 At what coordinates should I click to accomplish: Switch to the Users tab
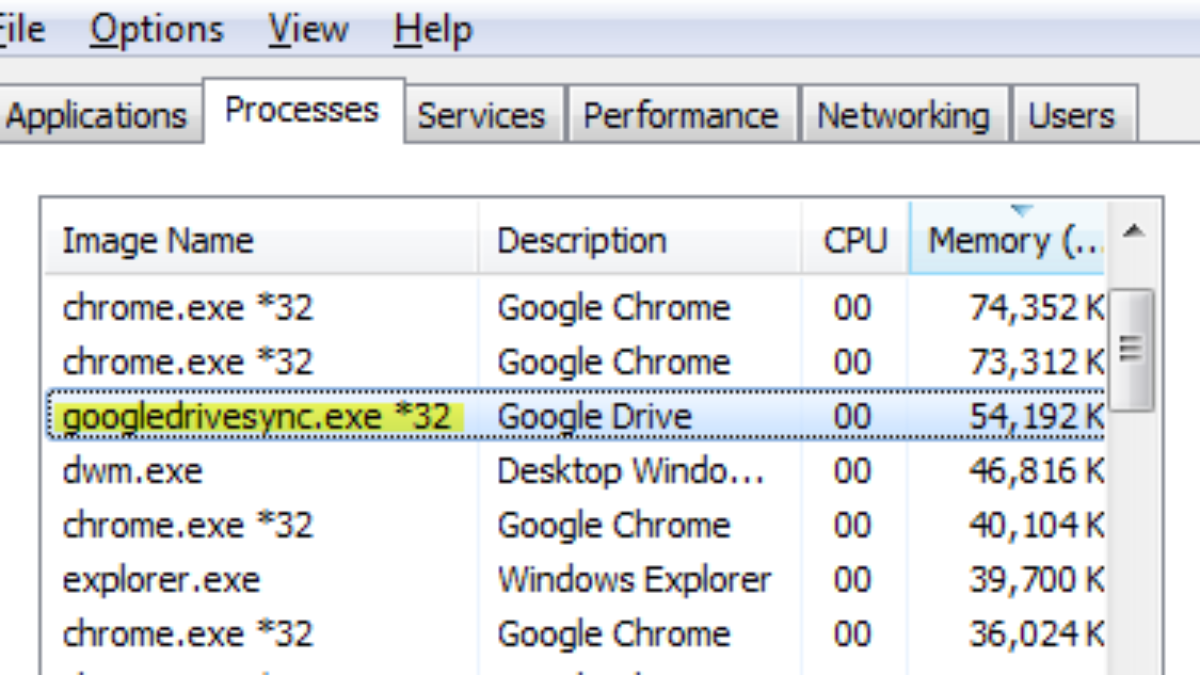pyautogui.click(x=1072, y=116)
